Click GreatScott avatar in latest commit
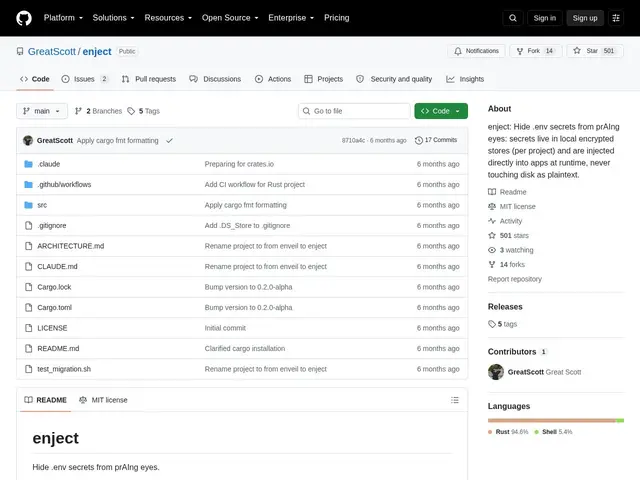Viewport: 640px width, 480px height. pyautogui.click(x=28, y=140)
